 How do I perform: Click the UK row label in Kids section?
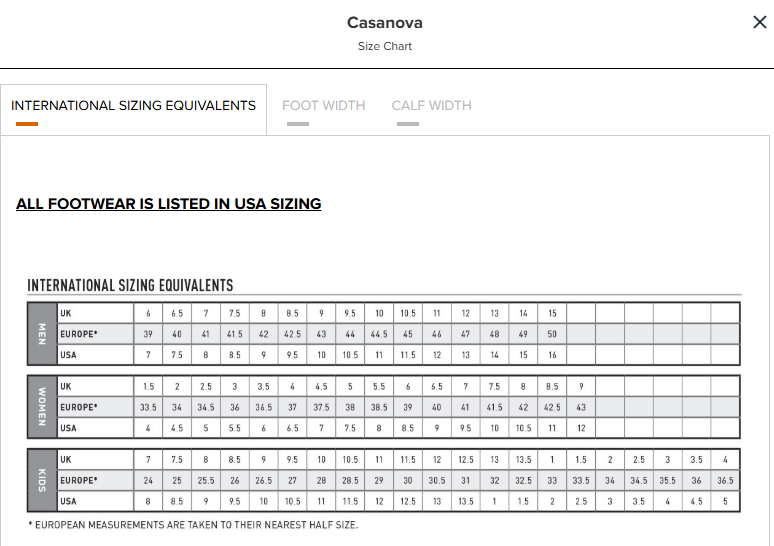[66, 459]
